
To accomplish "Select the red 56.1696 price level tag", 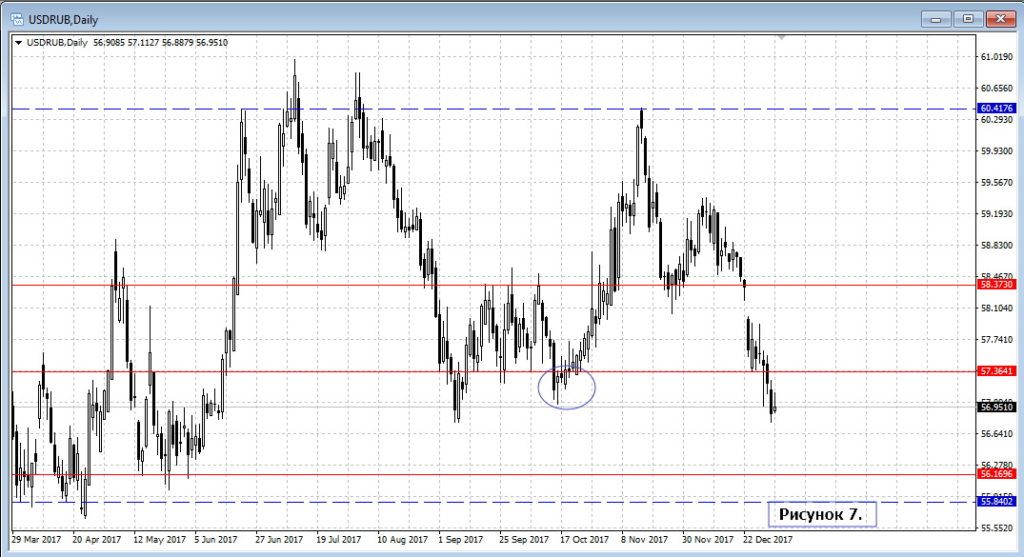I will click(x=997, y=475).
